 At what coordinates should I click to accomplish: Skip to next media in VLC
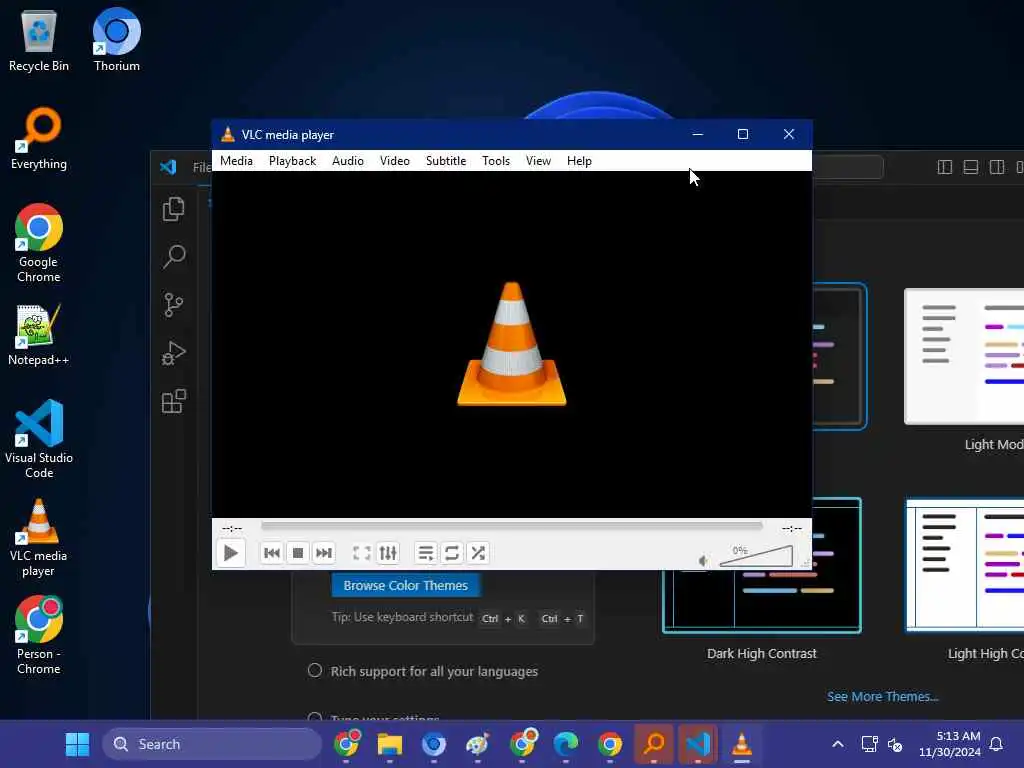323,553
